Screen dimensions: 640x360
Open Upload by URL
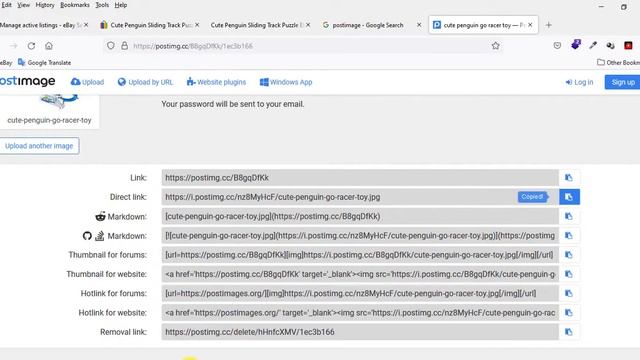pyautogui.click(x=145, y=82)
